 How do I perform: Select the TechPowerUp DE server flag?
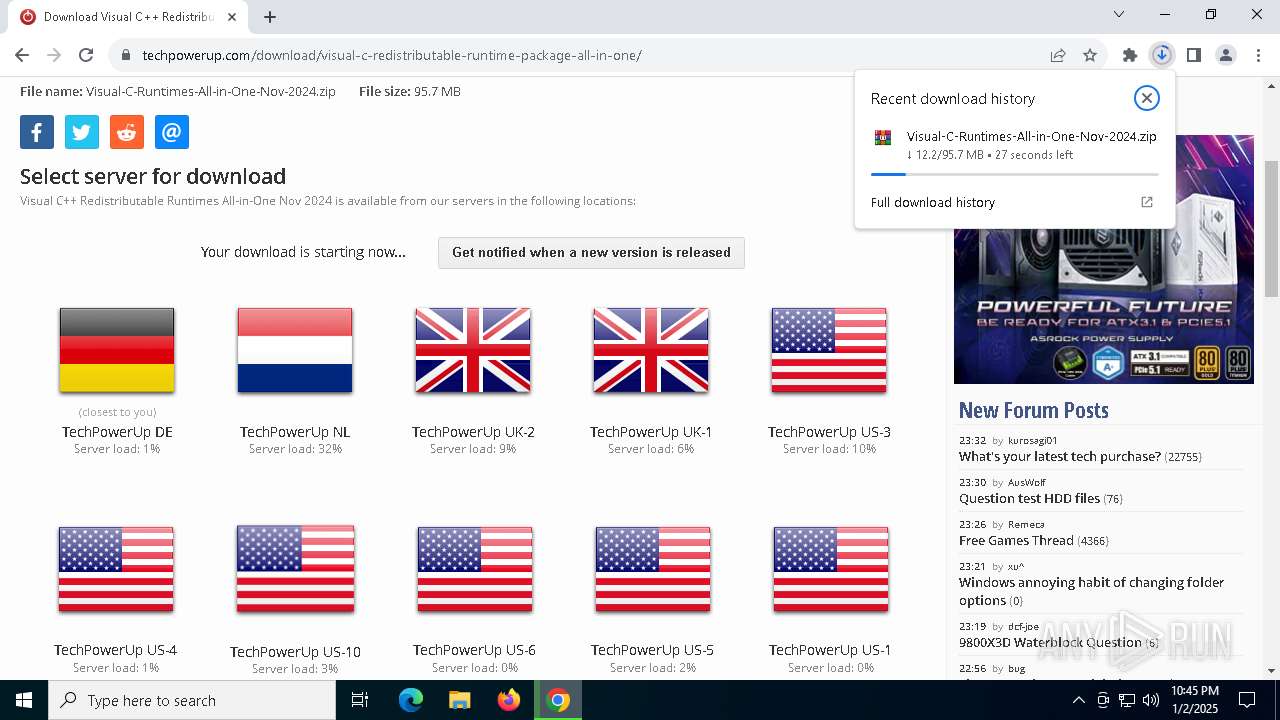click(117, 350)
